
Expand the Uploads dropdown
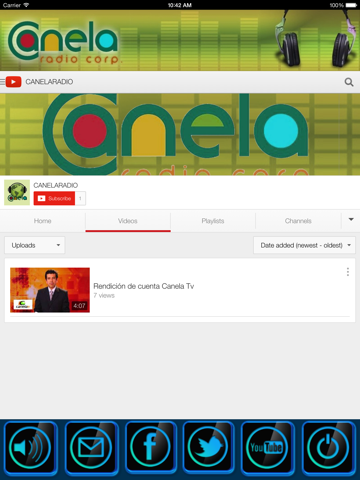pyautogui.click(x=35, y=245)
